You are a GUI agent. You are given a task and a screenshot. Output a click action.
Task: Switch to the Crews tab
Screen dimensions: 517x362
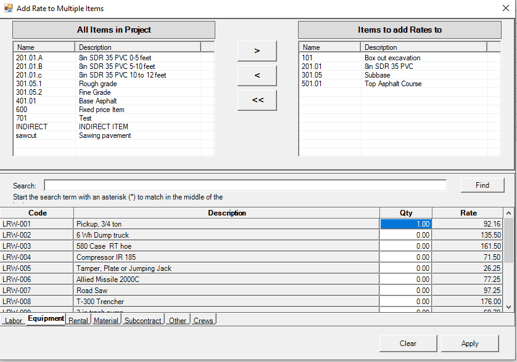203,321
